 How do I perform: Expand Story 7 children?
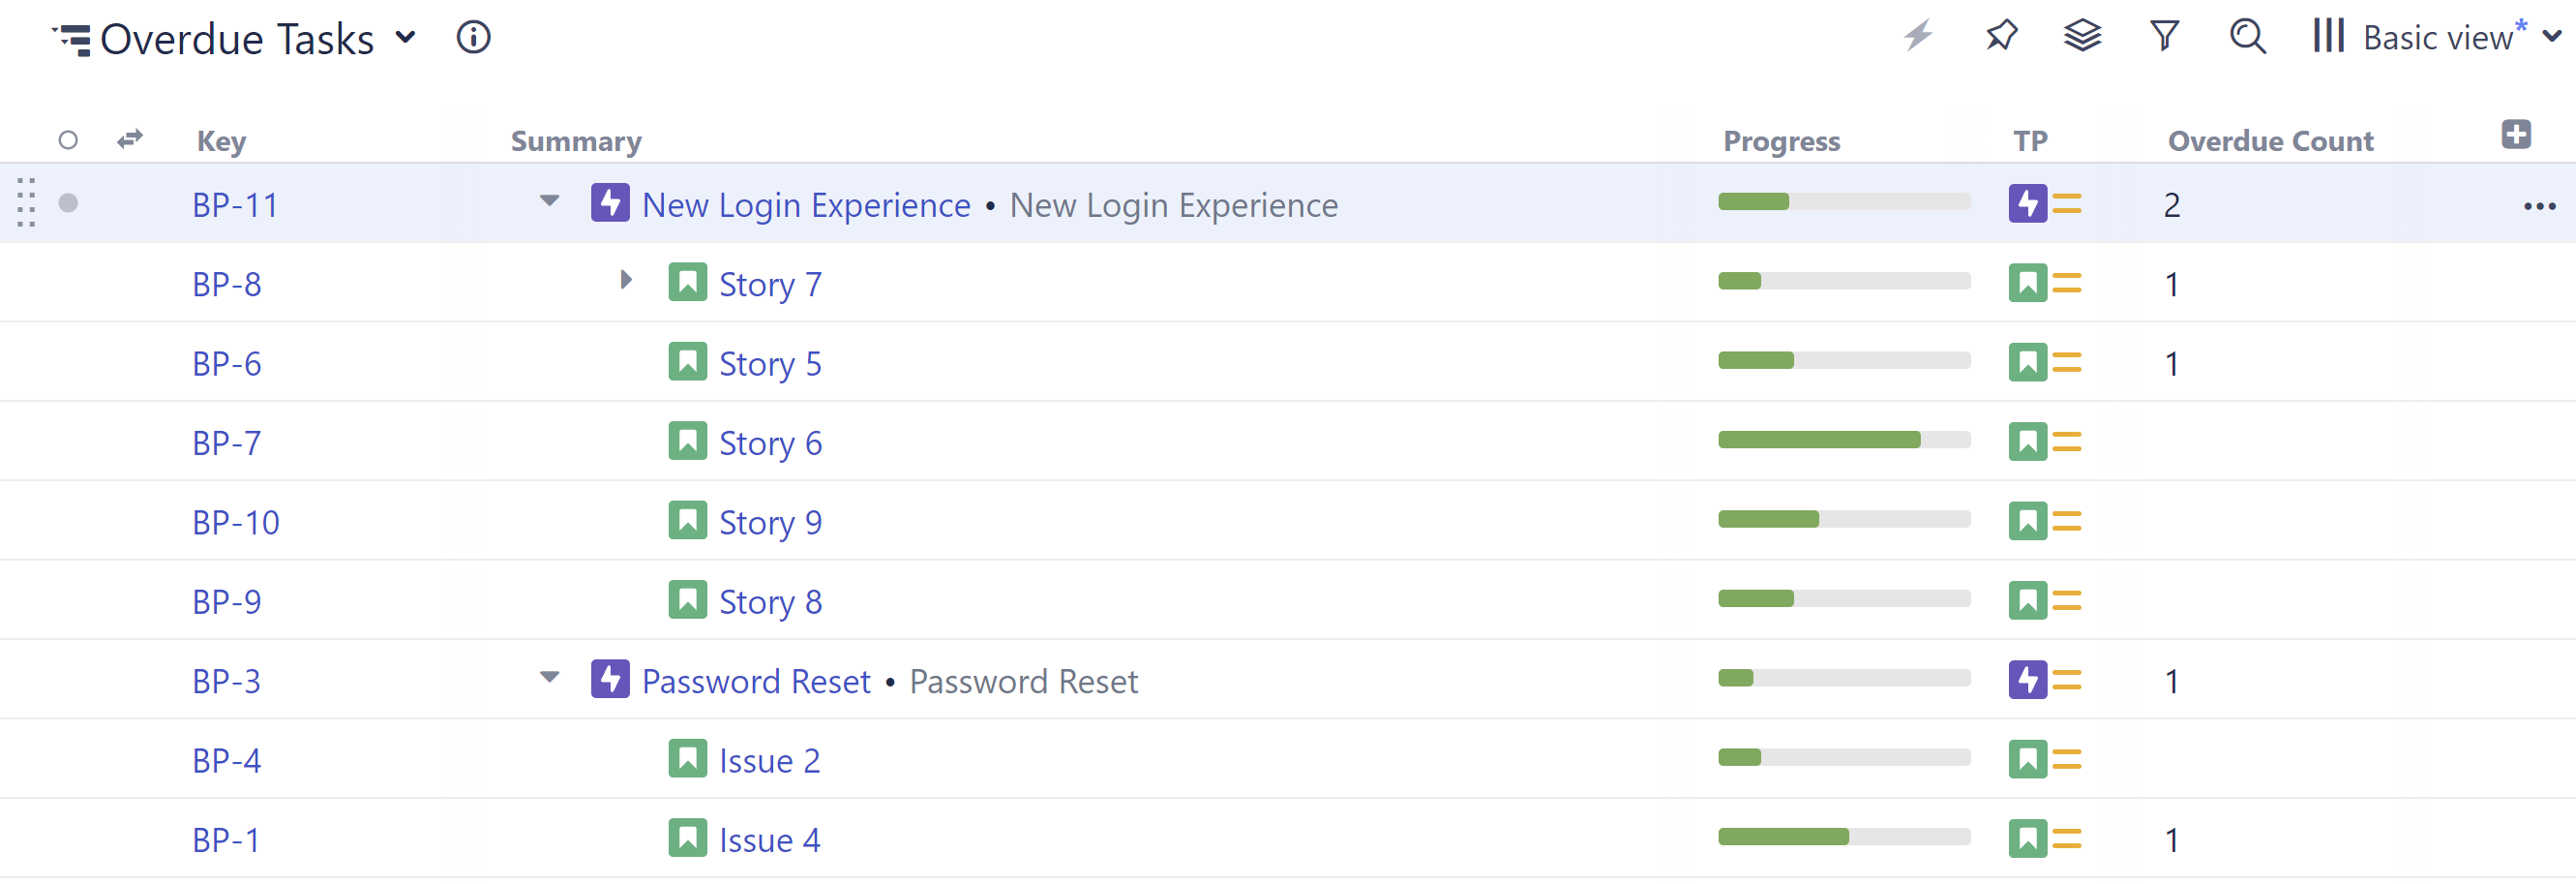click(626, 280)
